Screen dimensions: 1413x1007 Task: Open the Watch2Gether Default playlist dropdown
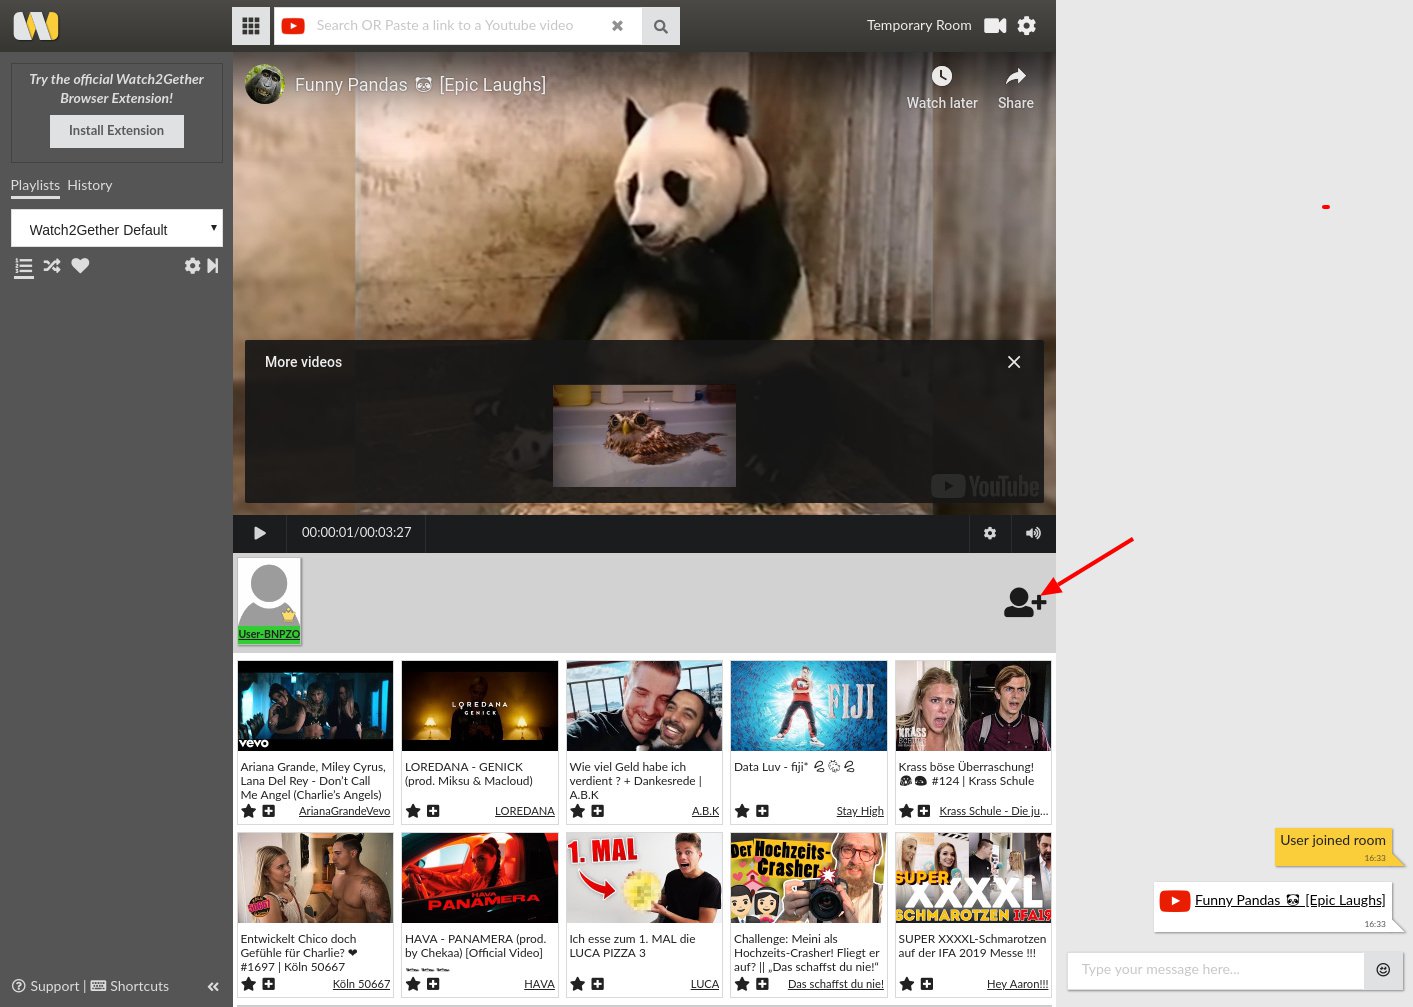(x=116, y=229)
